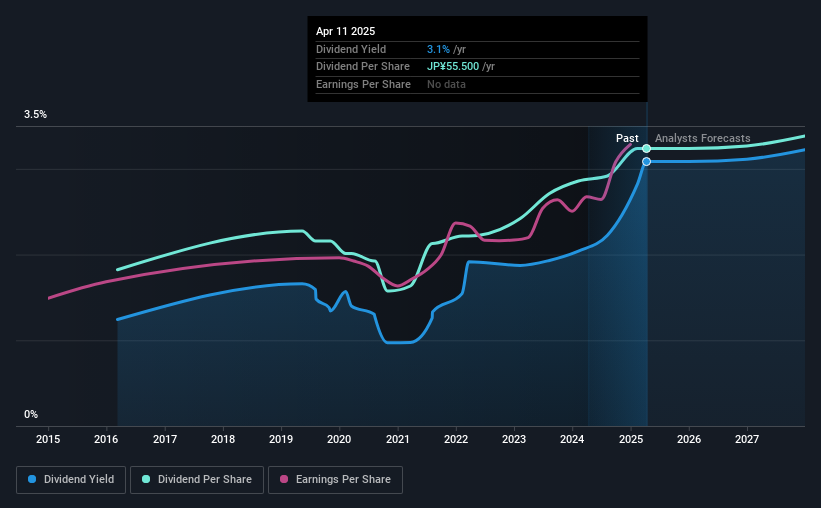This screenshot has width=821, height=508.
Task: Click the '3.5%' y-axis label
Action: pos(35,114)
